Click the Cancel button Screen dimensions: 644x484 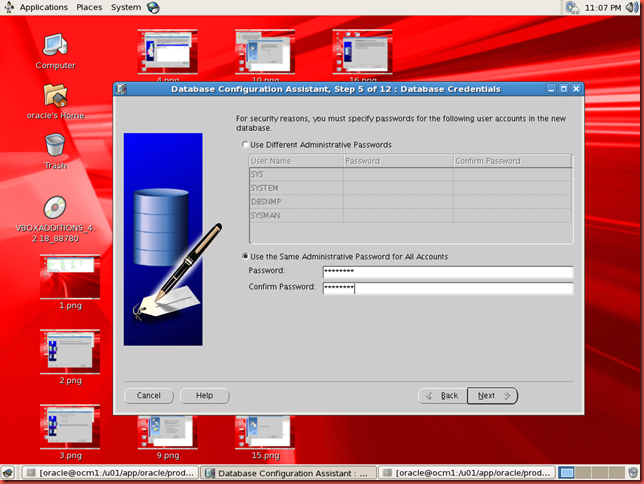[149, 396]
